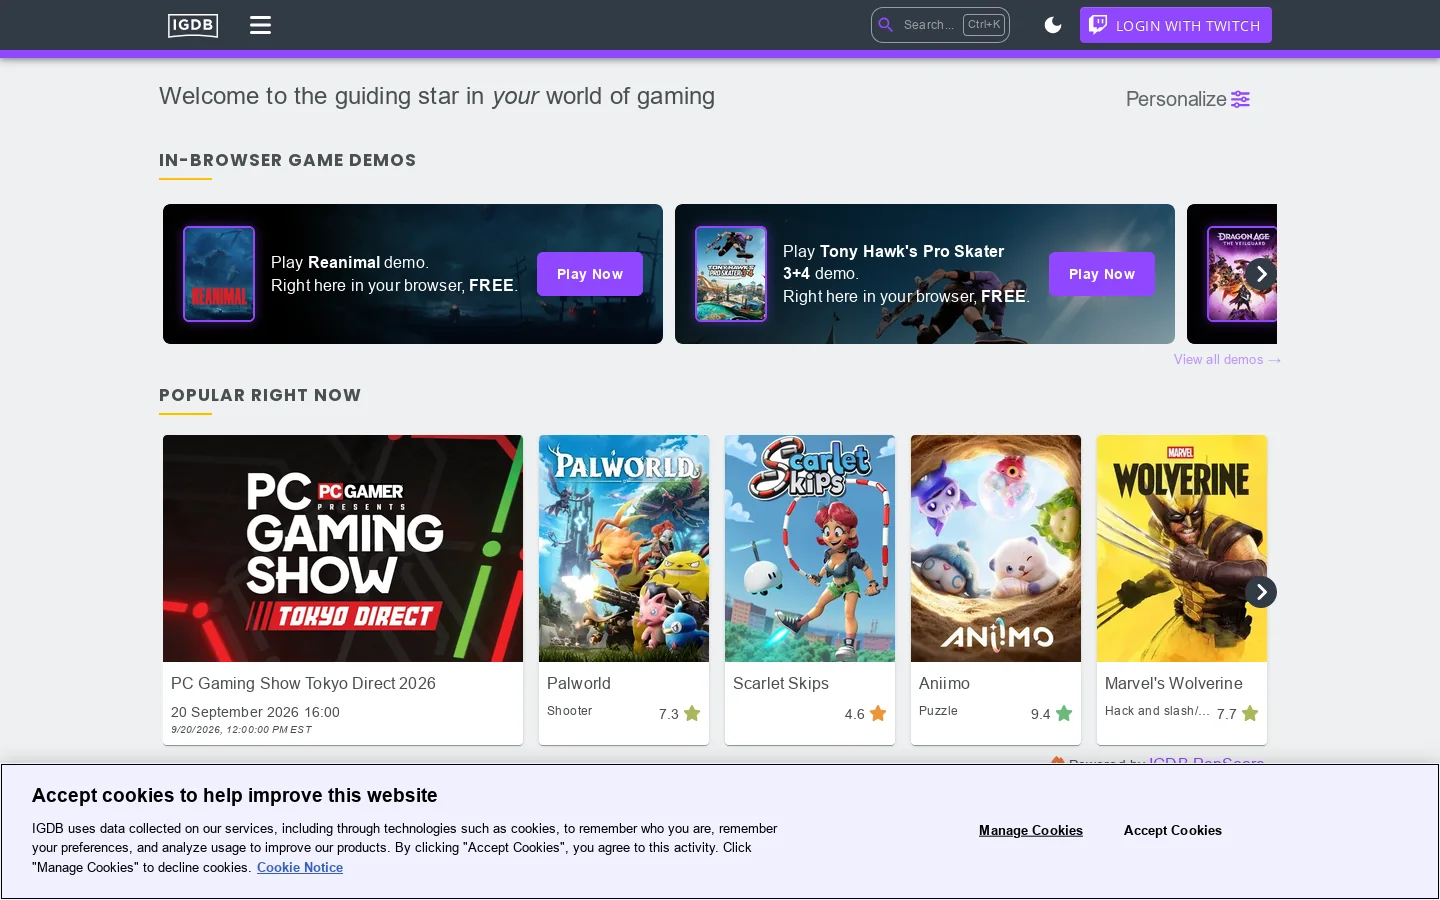The height and width of the screenshot is (900, 1440).
Task: Open Aniimo cover art
Action: click(x=996, y=548)
